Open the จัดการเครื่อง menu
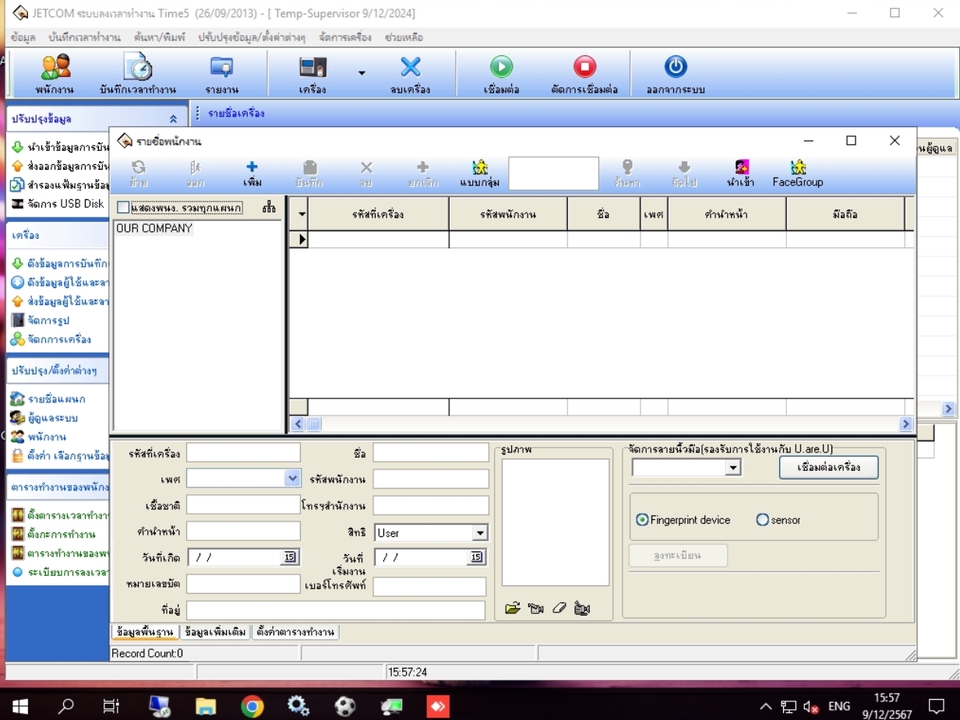The width and height of the screenshot is (960, 720). coord(345,37)
